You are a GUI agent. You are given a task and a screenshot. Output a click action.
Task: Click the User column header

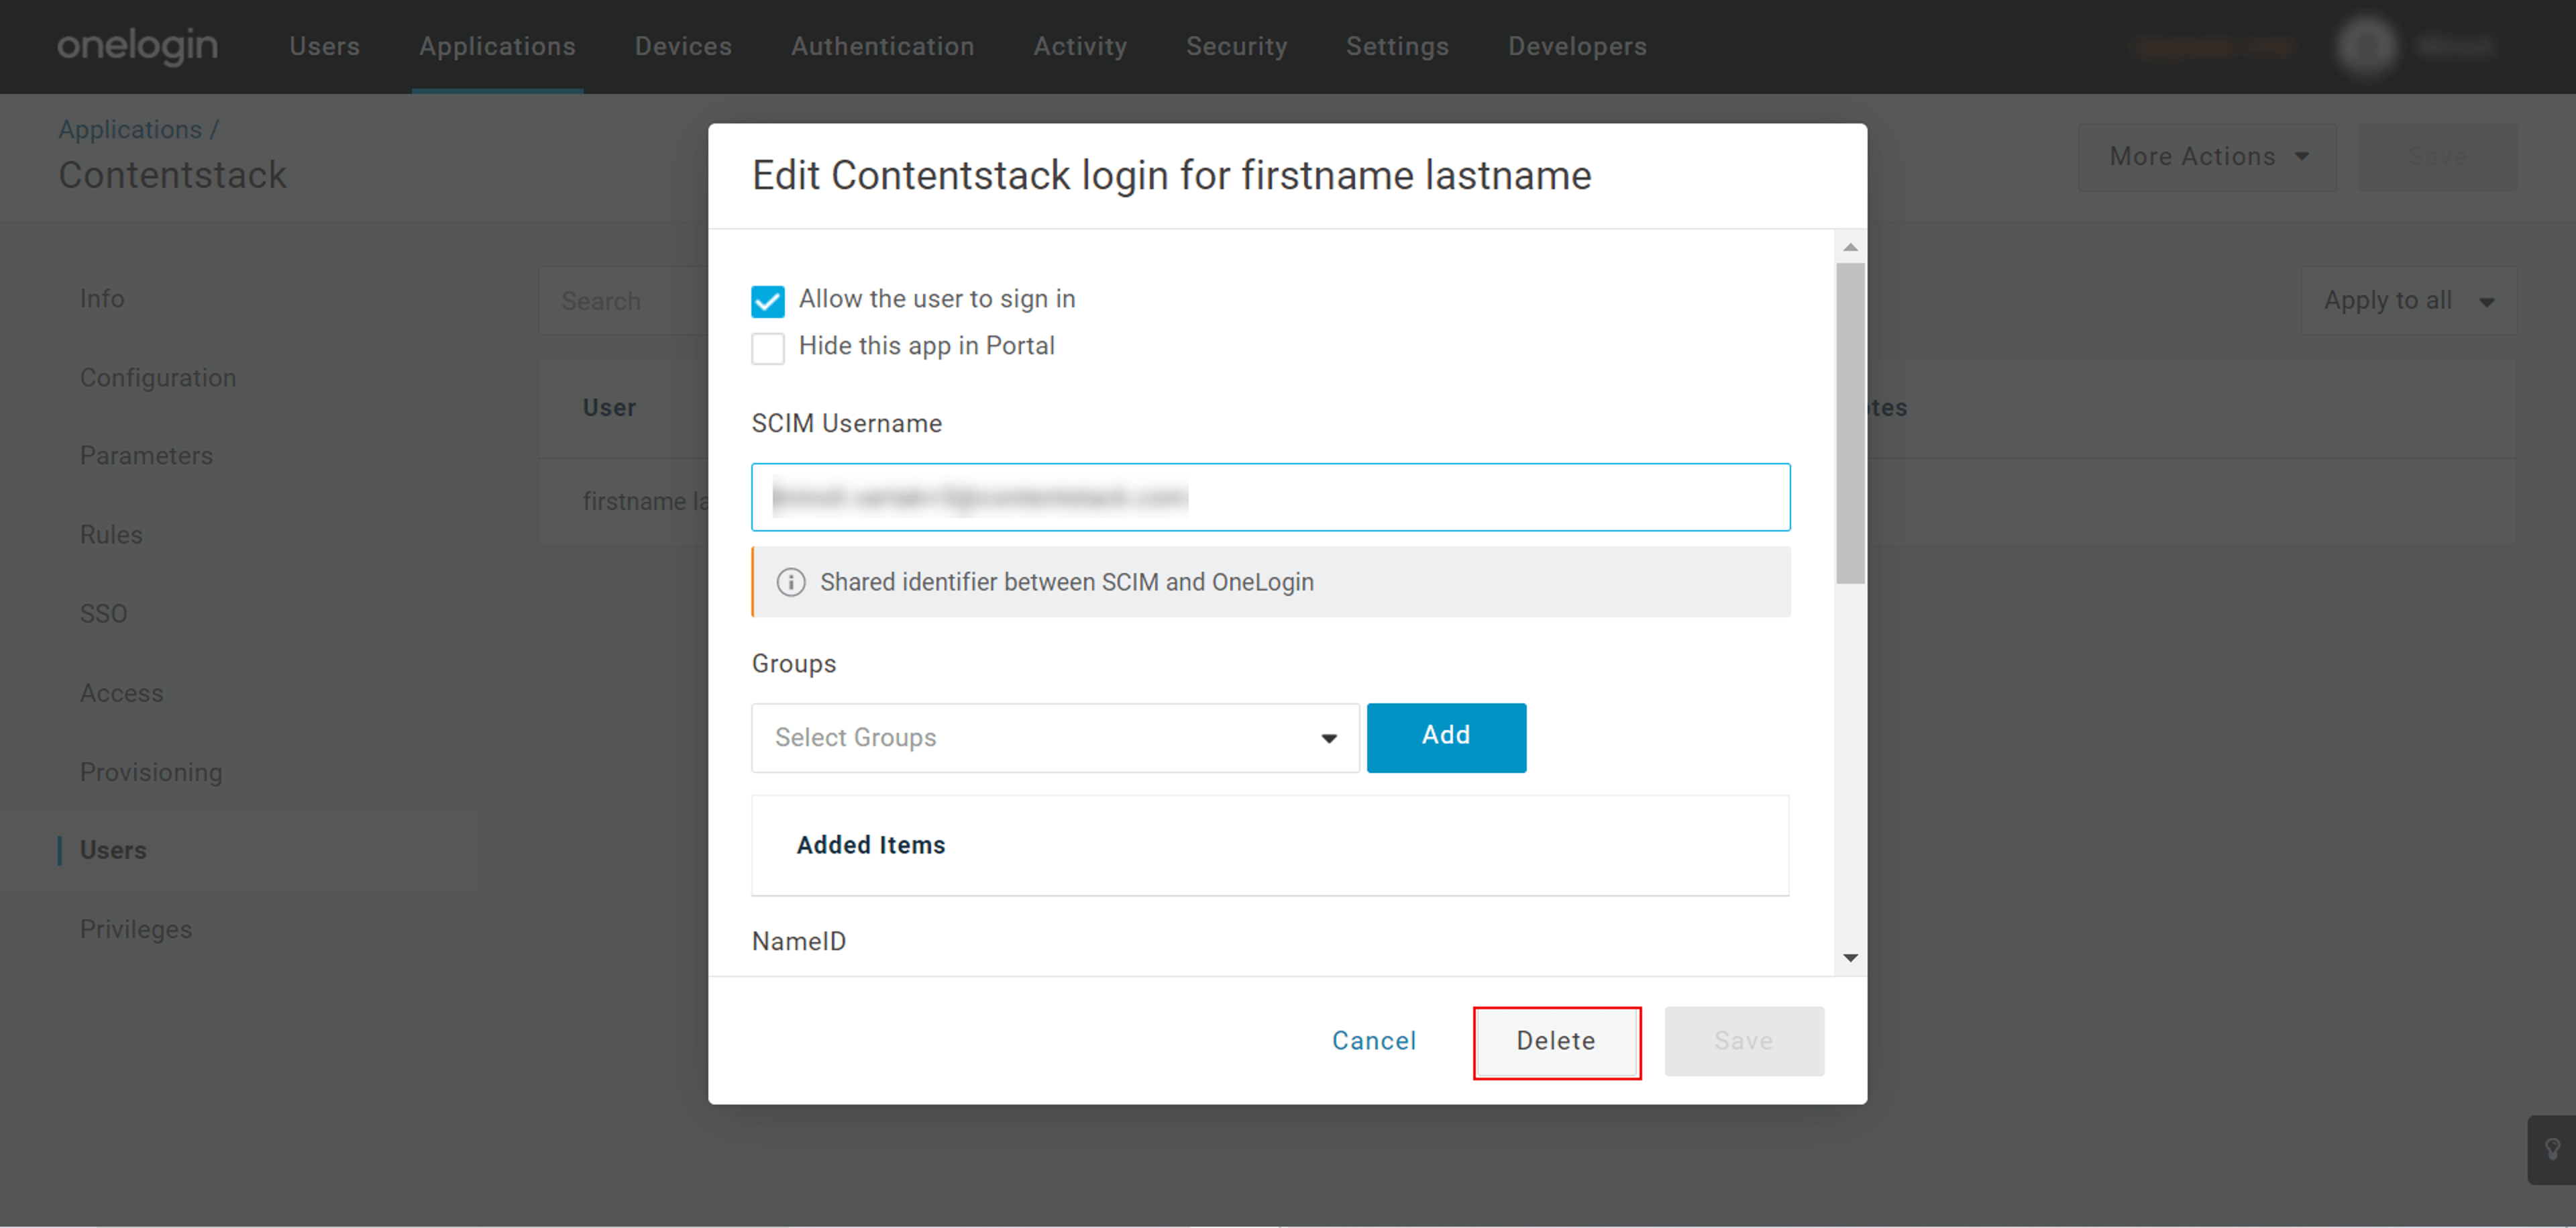coord(609,408)
